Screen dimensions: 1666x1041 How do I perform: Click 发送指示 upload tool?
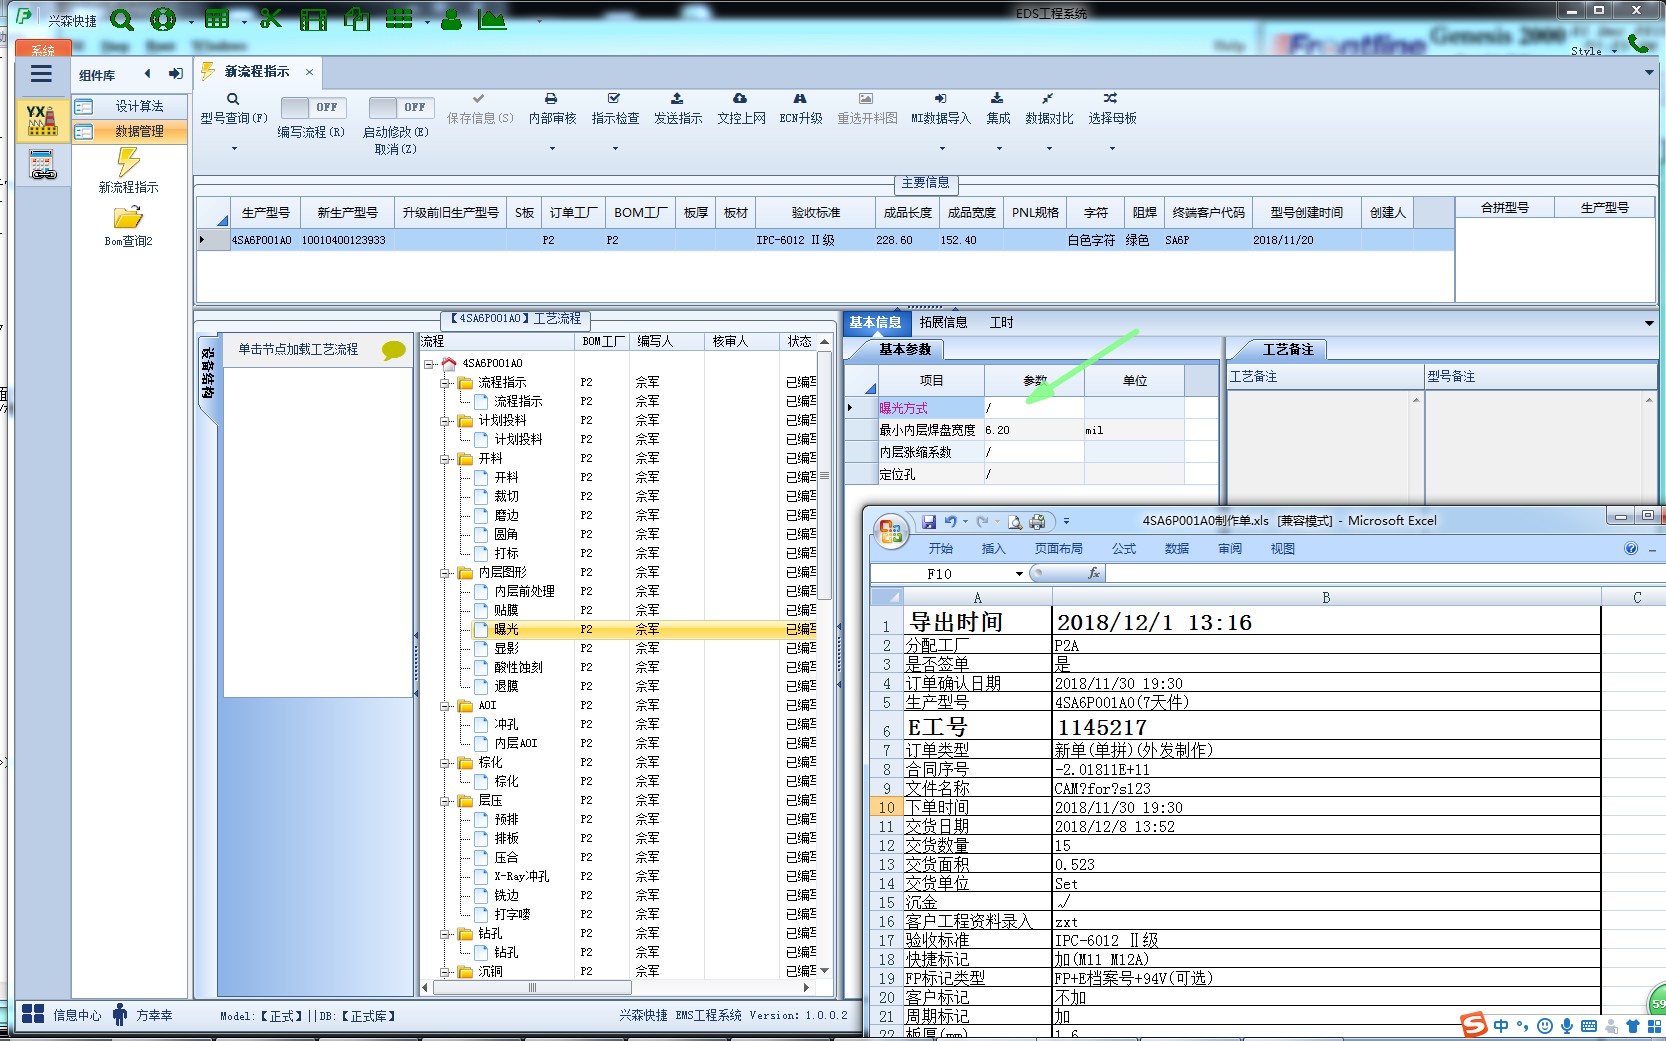tap(678, 108)
